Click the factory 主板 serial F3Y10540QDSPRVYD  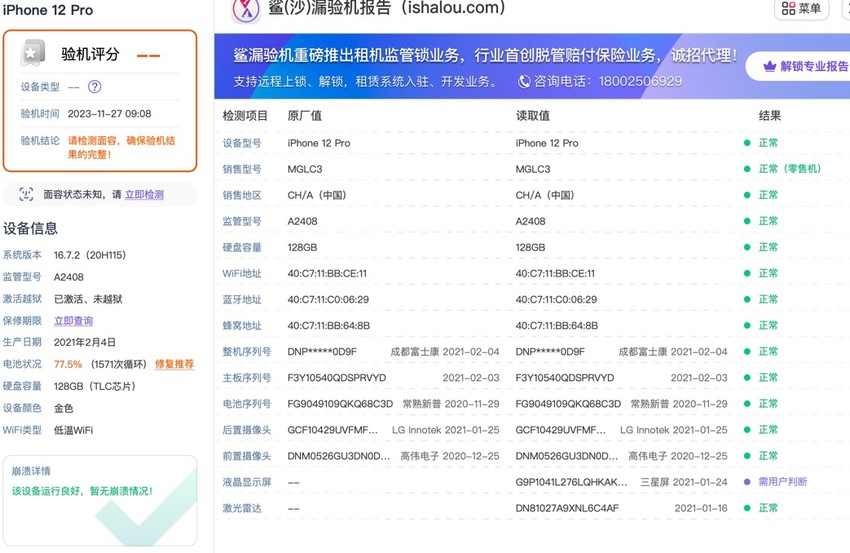click(x=337, y=377)
